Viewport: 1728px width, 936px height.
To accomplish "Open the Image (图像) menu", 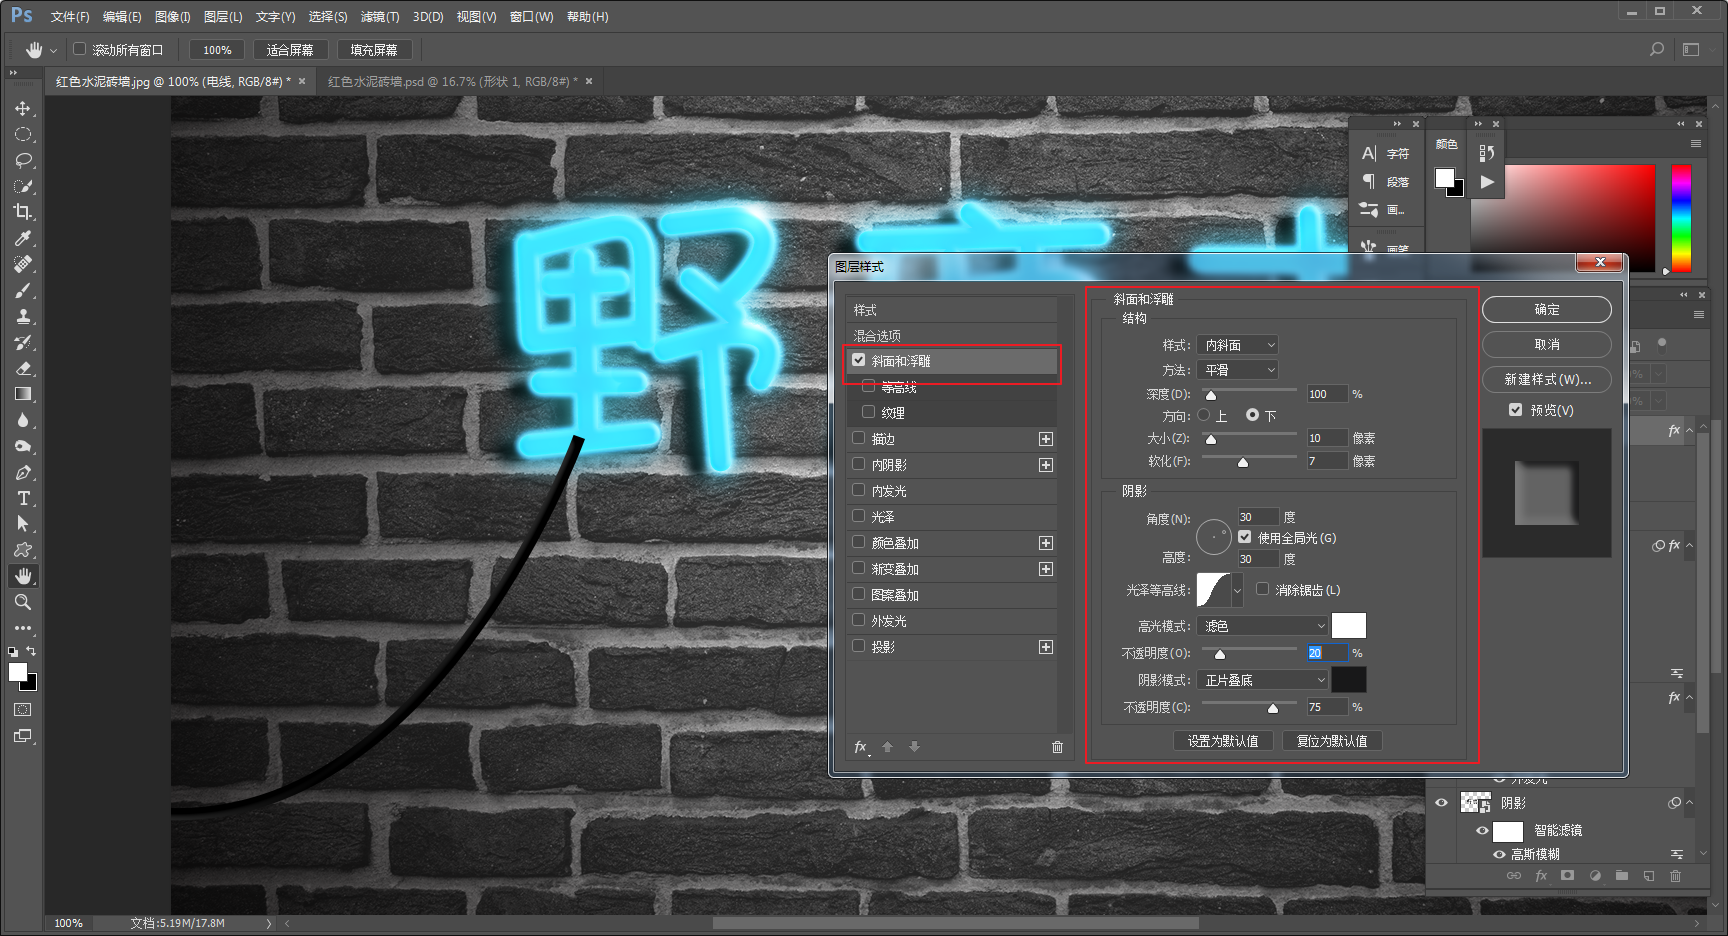I will 173,17.
